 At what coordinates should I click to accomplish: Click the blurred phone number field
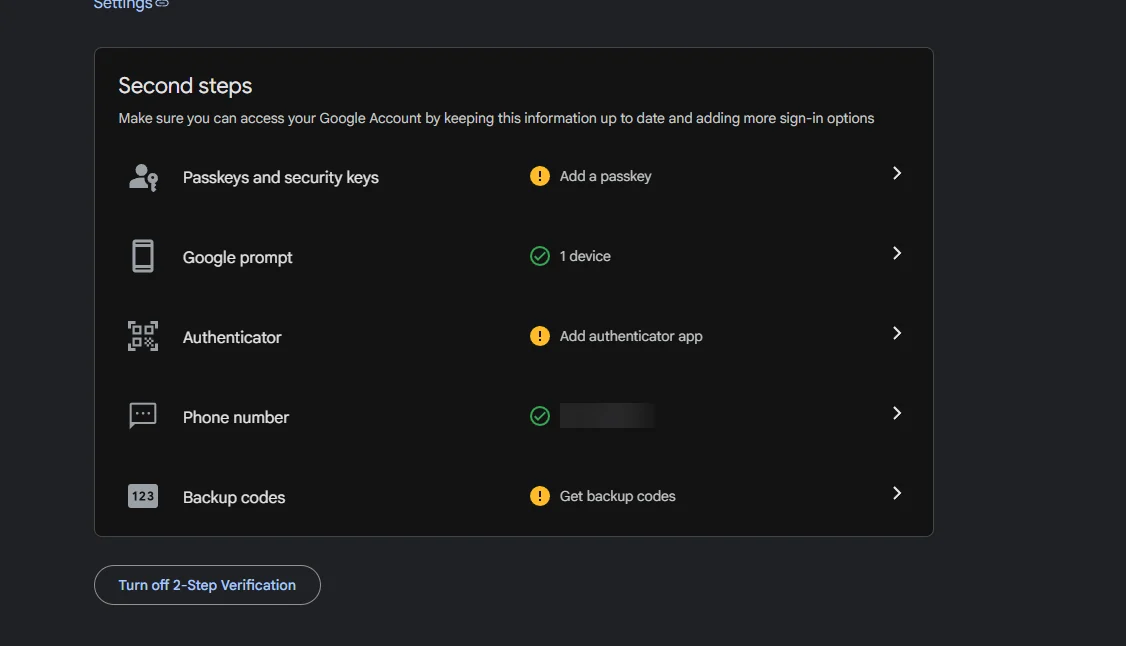(x=608, y=416)
